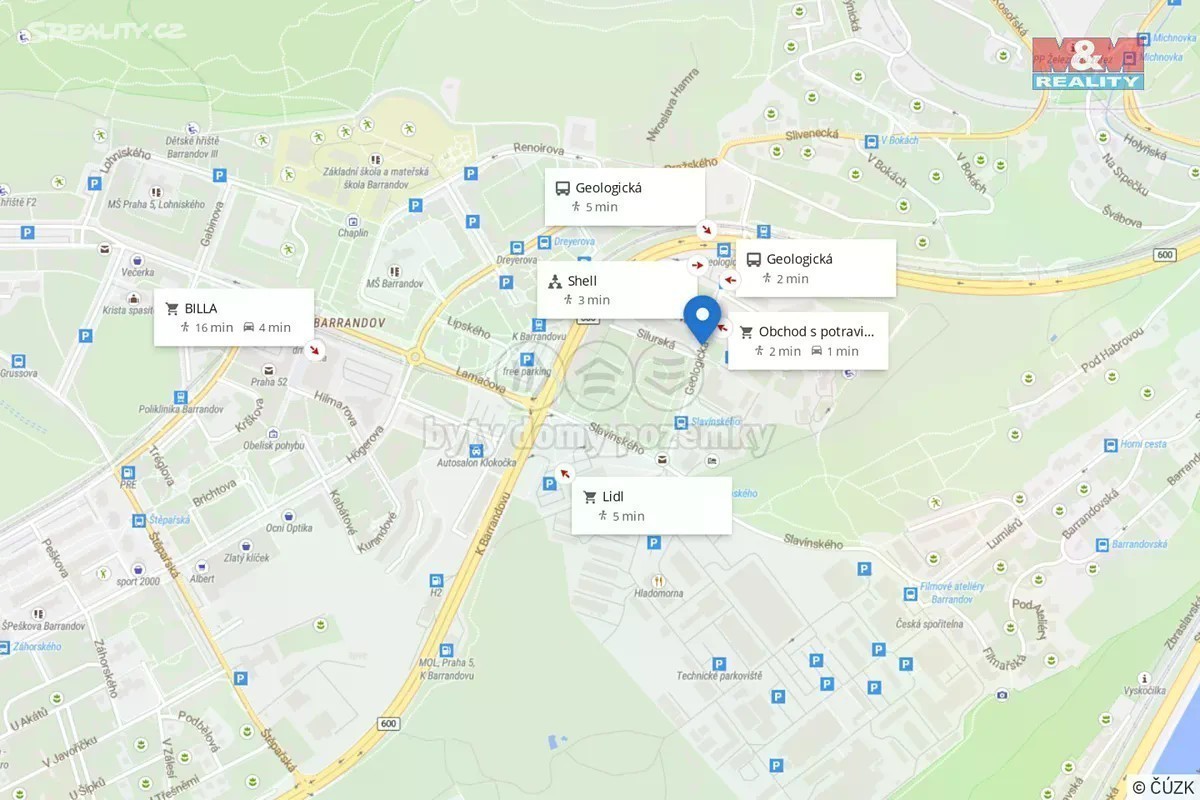This screenshot has width=1200, height=800.
Task: Click the Barrandovská bus stop icon
Action: [1102, 545]
